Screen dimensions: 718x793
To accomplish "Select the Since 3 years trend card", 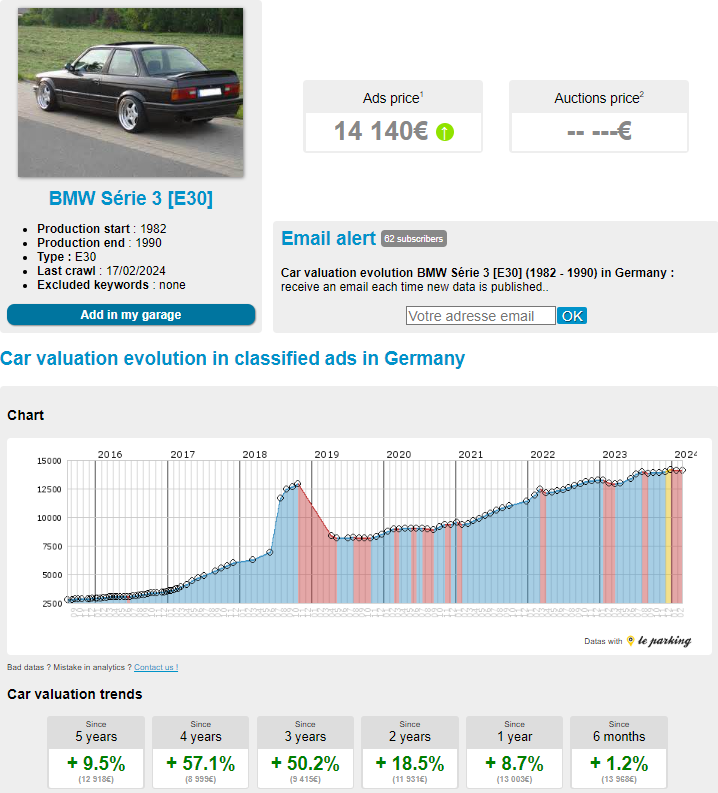I will (305, 752).
